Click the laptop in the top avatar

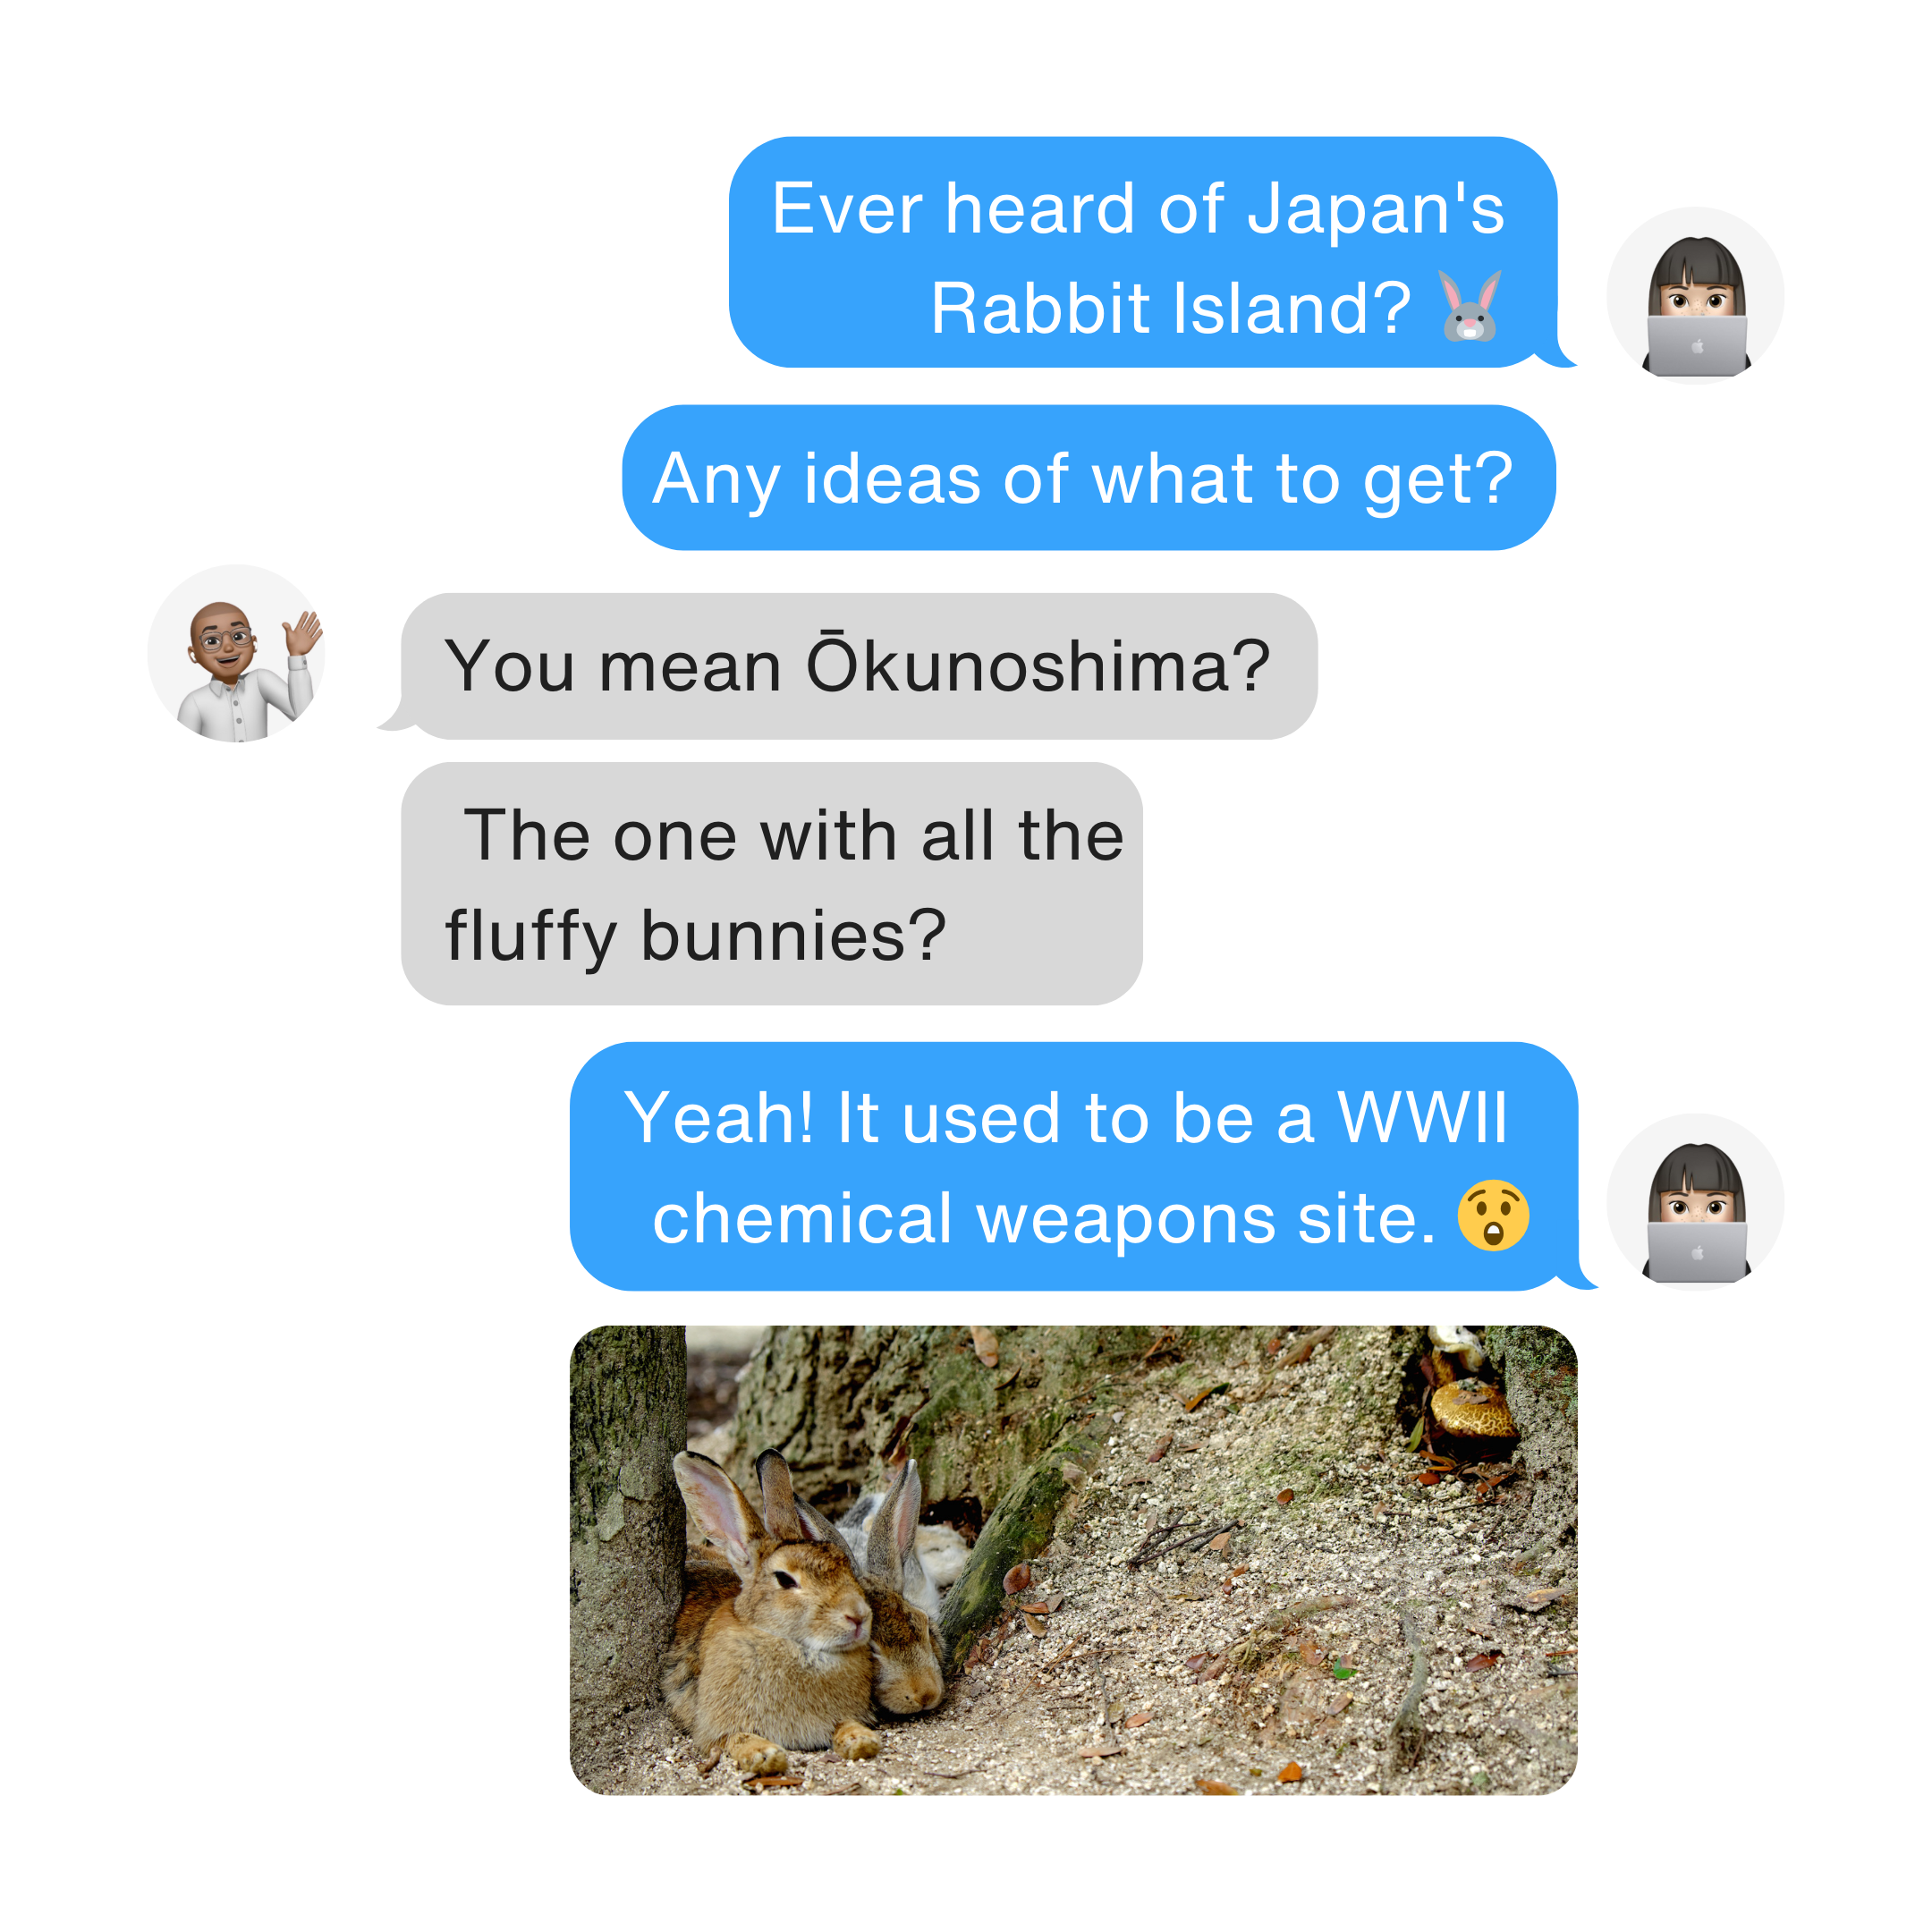click(1696, 346)
